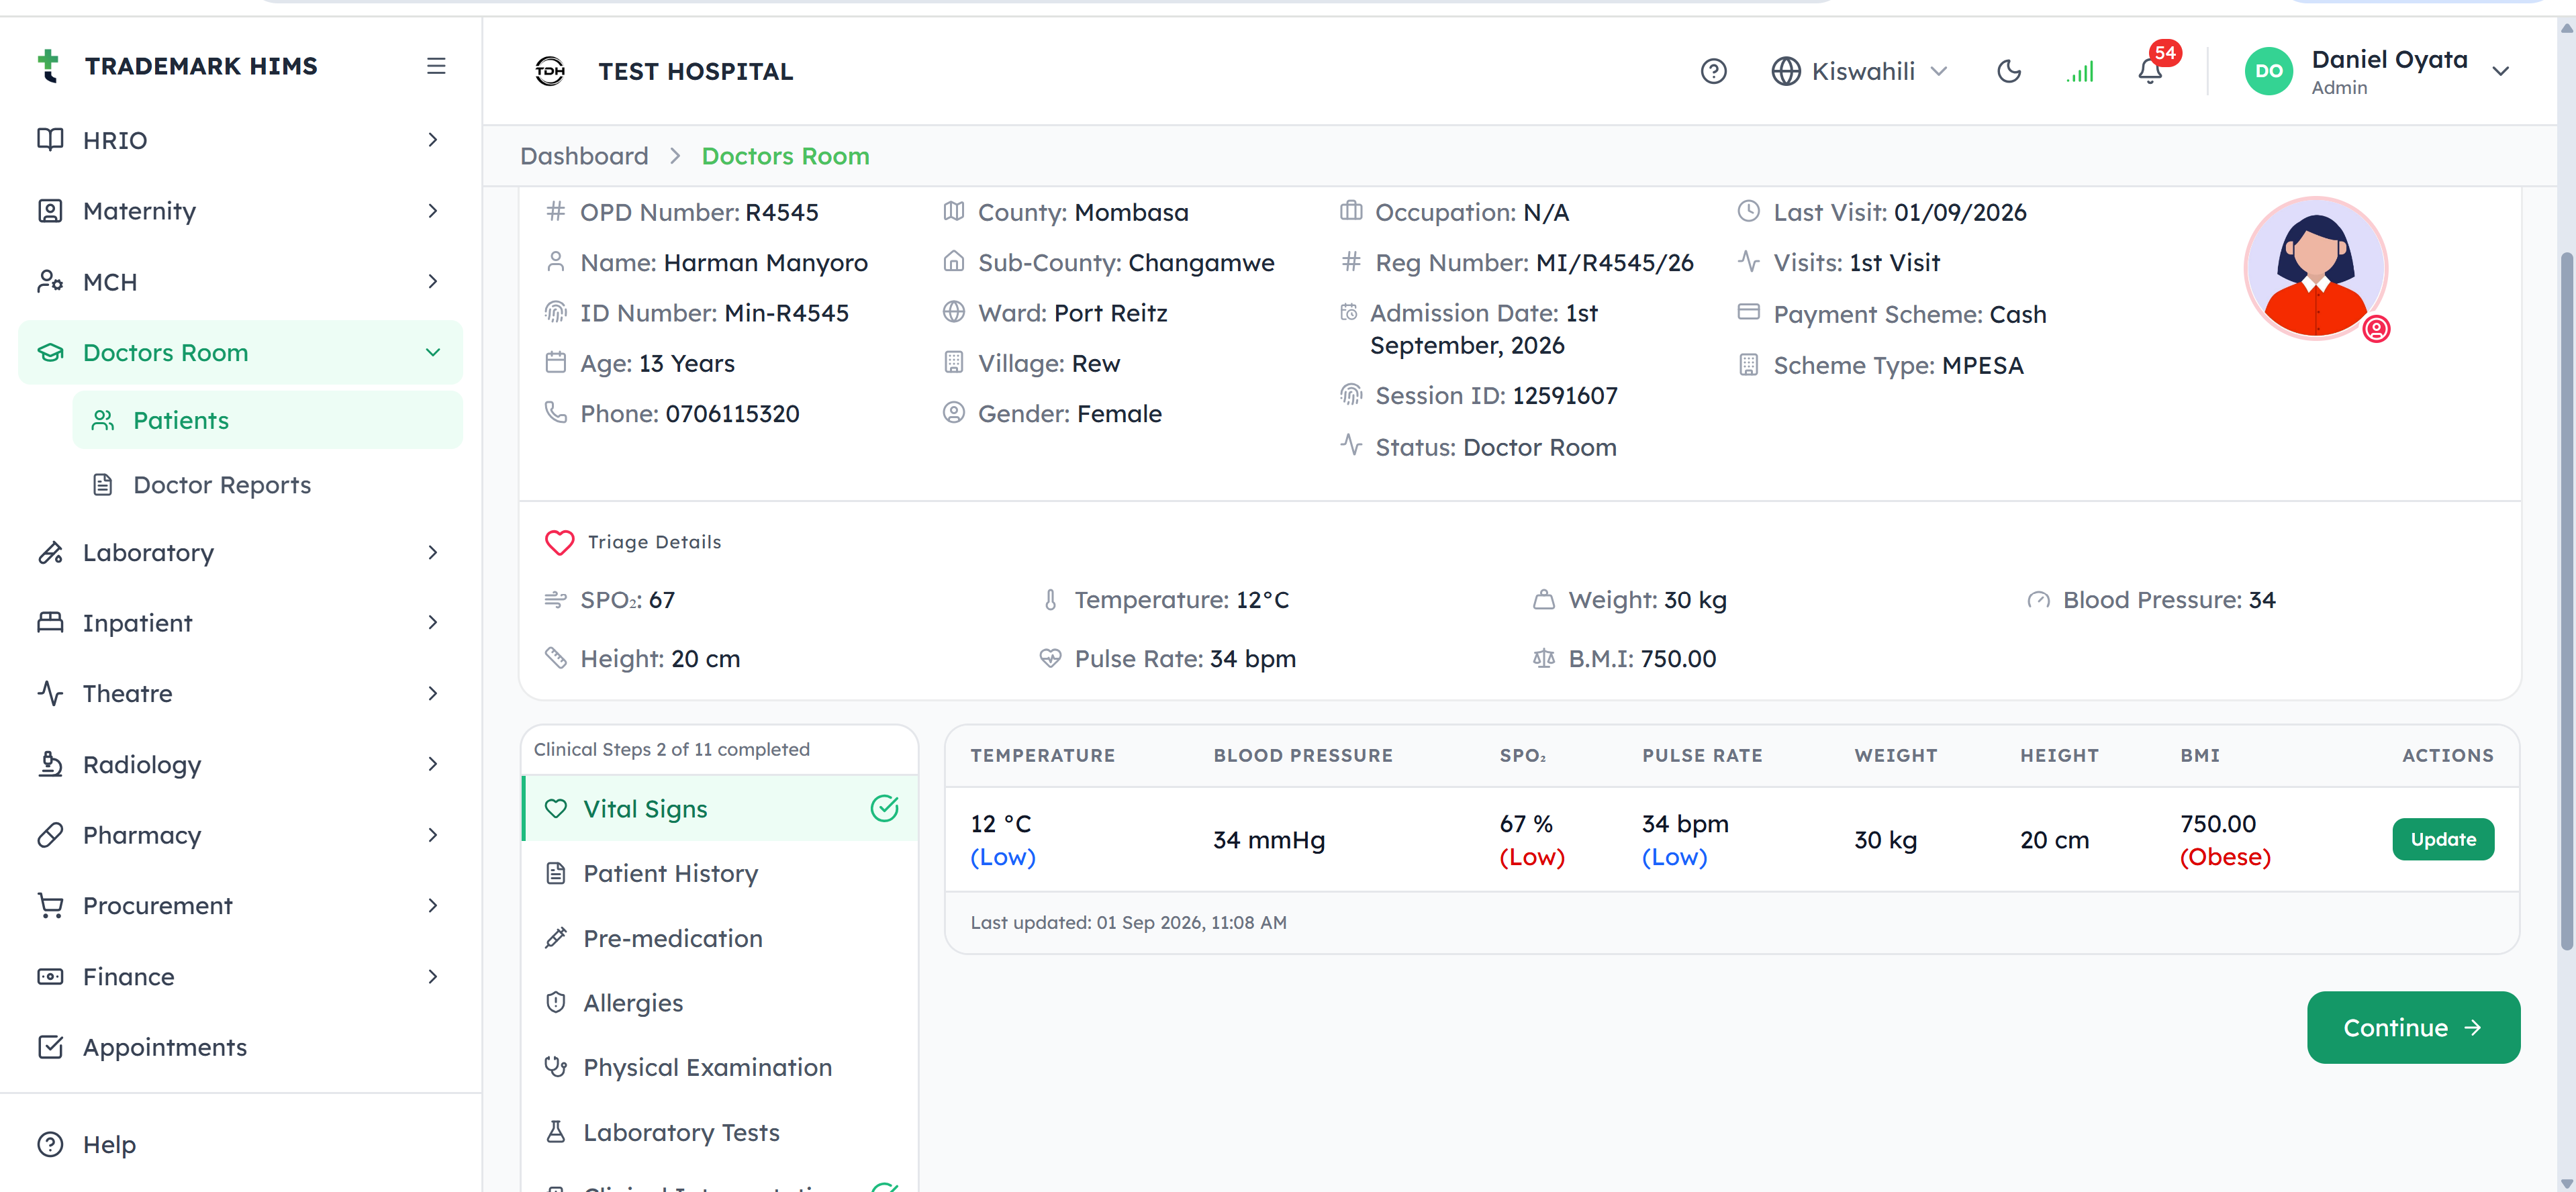The height and width of the screenshot is (1192, 2576).
Task: Expand the Maternity menu chevron
Action: pos(433,211)
